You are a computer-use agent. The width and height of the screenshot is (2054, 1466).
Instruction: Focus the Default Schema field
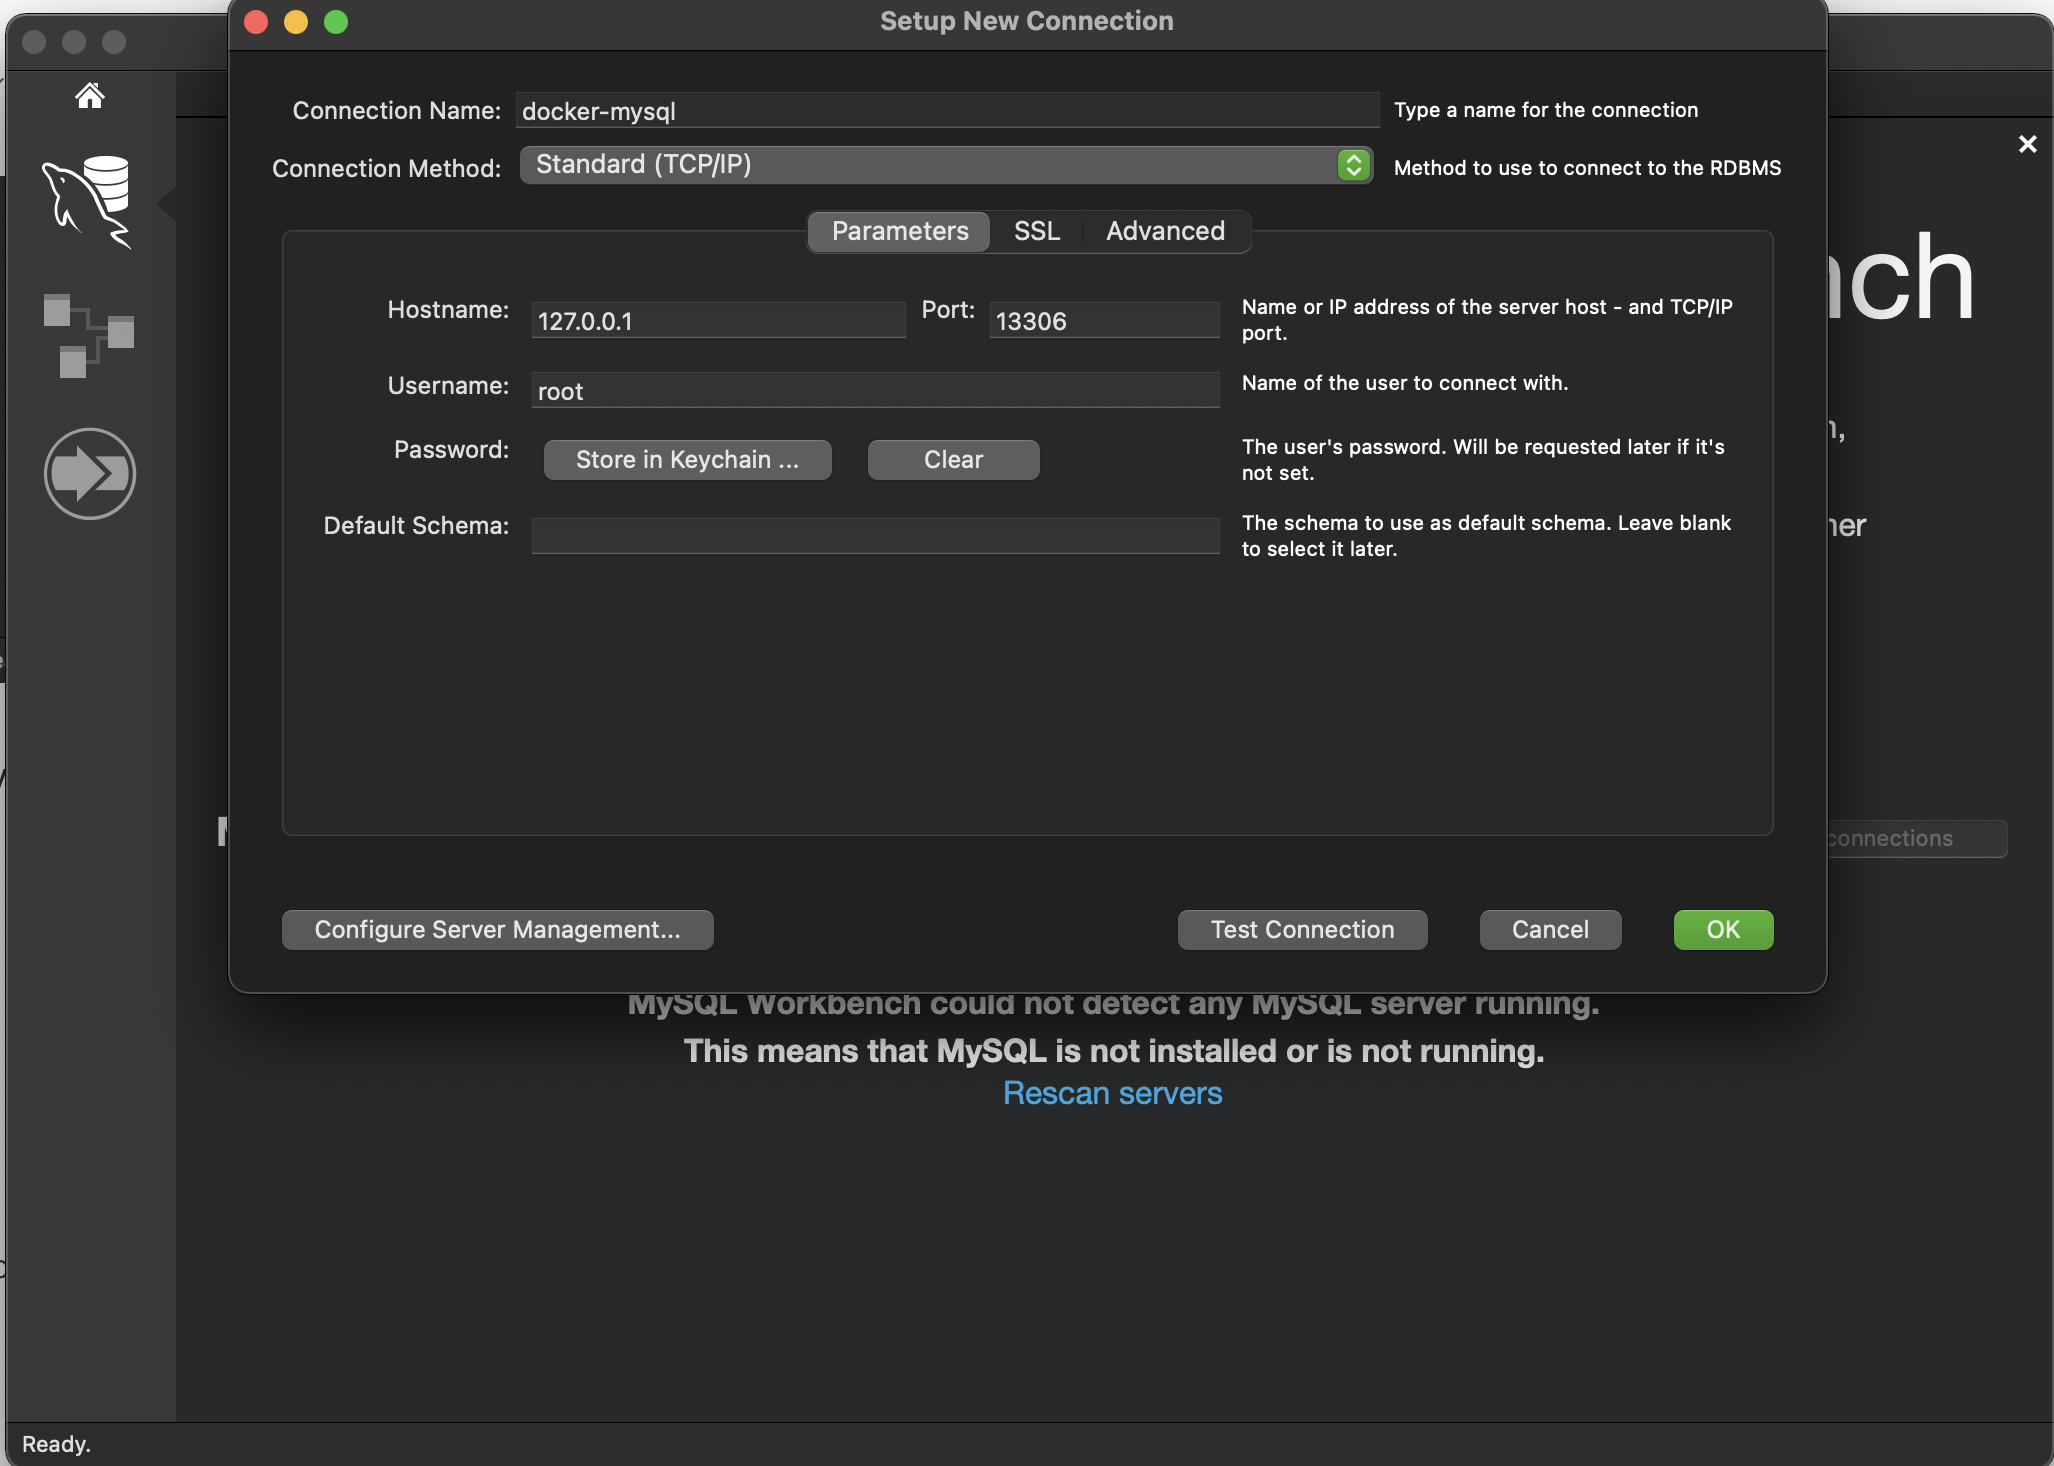coord(874,536)
